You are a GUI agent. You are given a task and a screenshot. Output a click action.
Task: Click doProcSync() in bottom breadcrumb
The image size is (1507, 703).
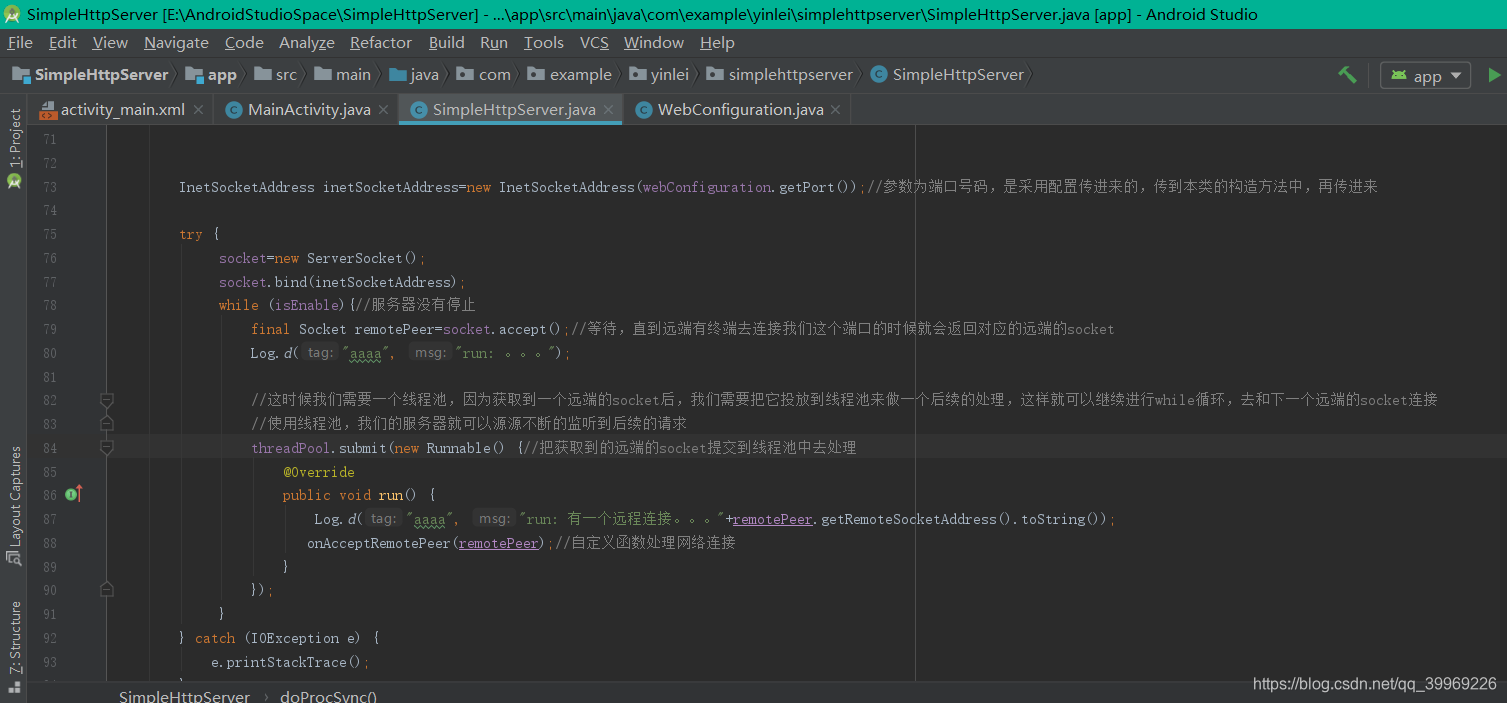tap(328, 696)
